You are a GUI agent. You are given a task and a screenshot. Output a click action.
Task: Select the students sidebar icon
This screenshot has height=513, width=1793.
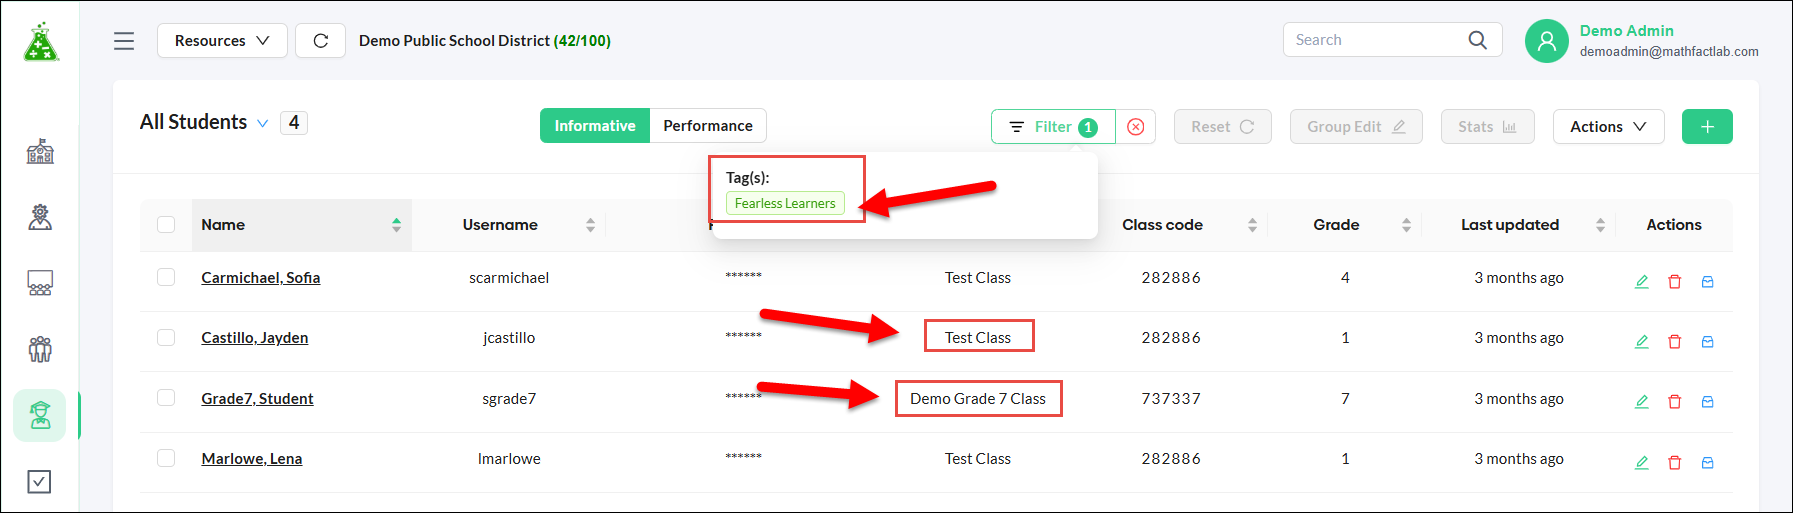40,415
